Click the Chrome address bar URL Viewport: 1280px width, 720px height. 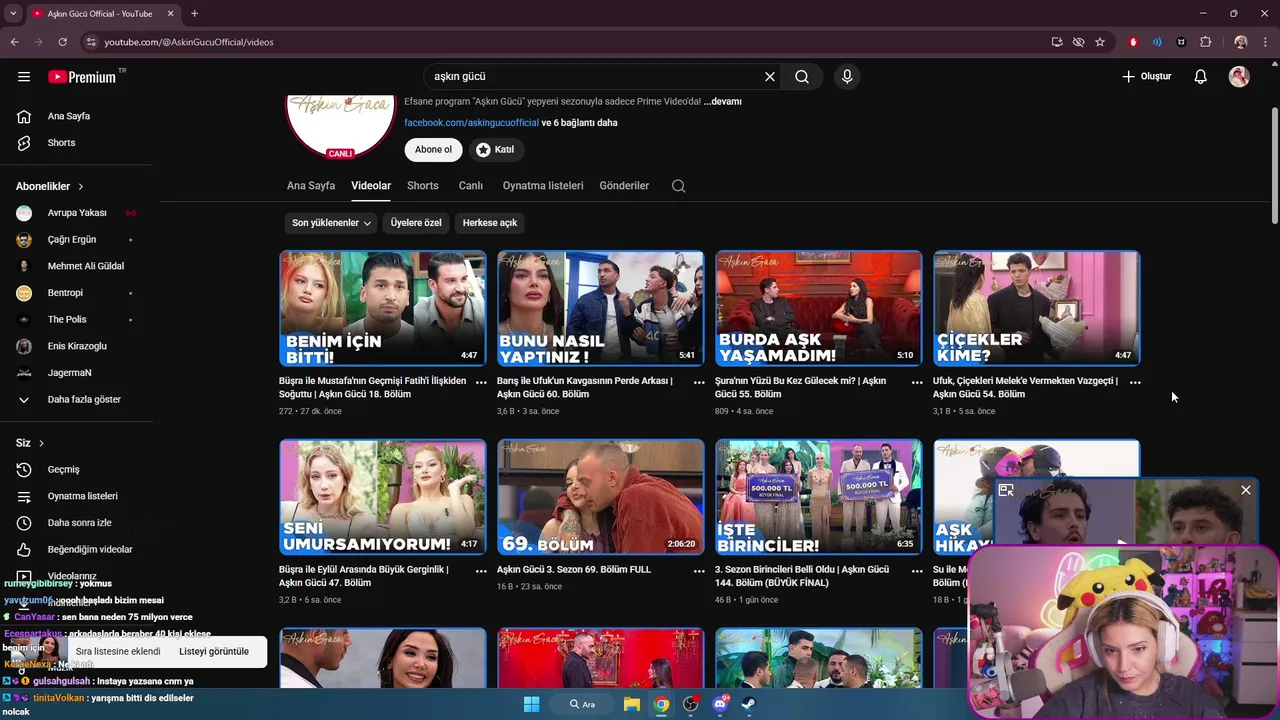[189, 42]
